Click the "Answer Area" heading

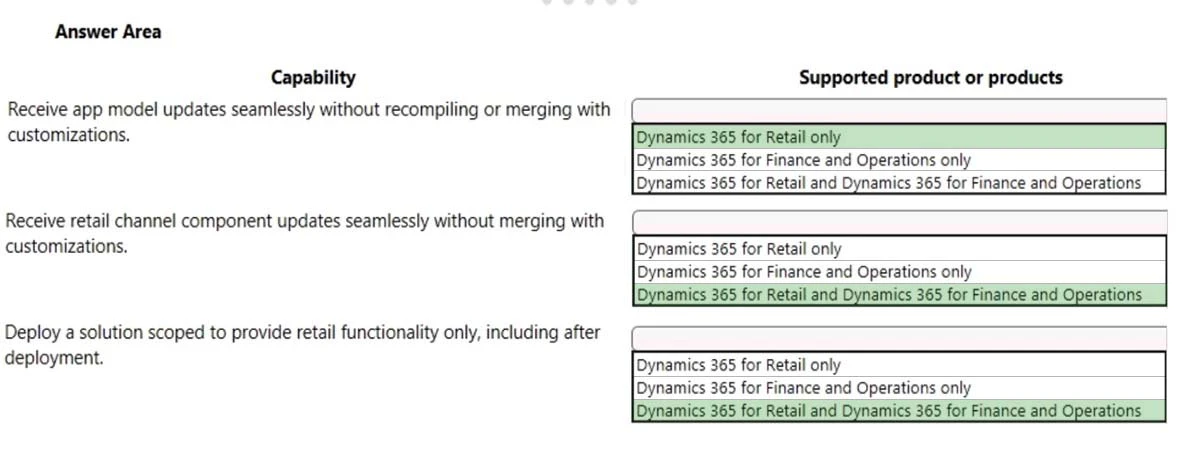point(108,32)
